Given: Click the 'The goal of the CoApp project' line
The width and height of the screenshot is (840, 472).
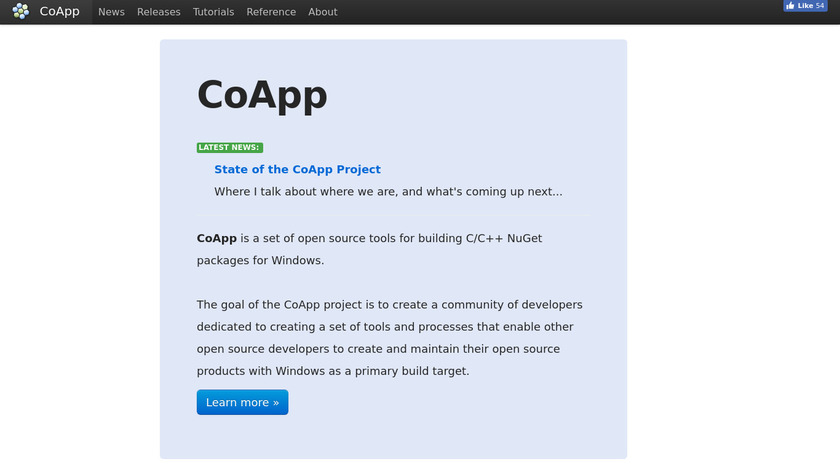Looking at the screenshot, I should point(389,304).
